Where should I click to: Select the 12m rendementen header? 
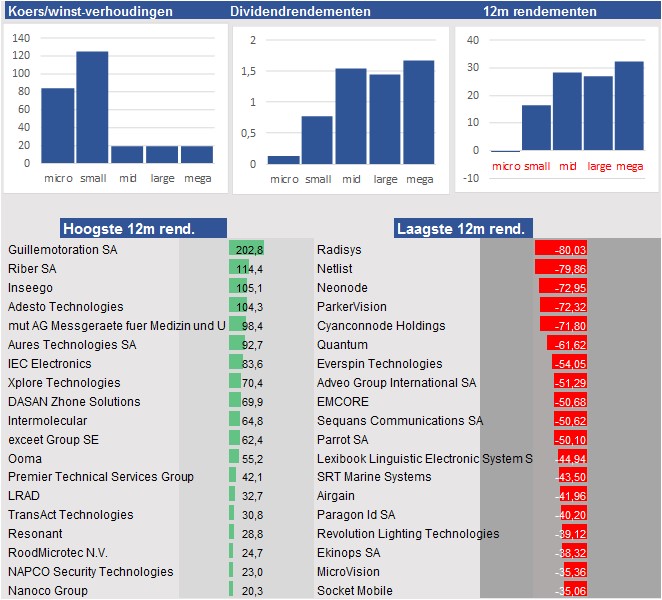(x=540, y=11)
